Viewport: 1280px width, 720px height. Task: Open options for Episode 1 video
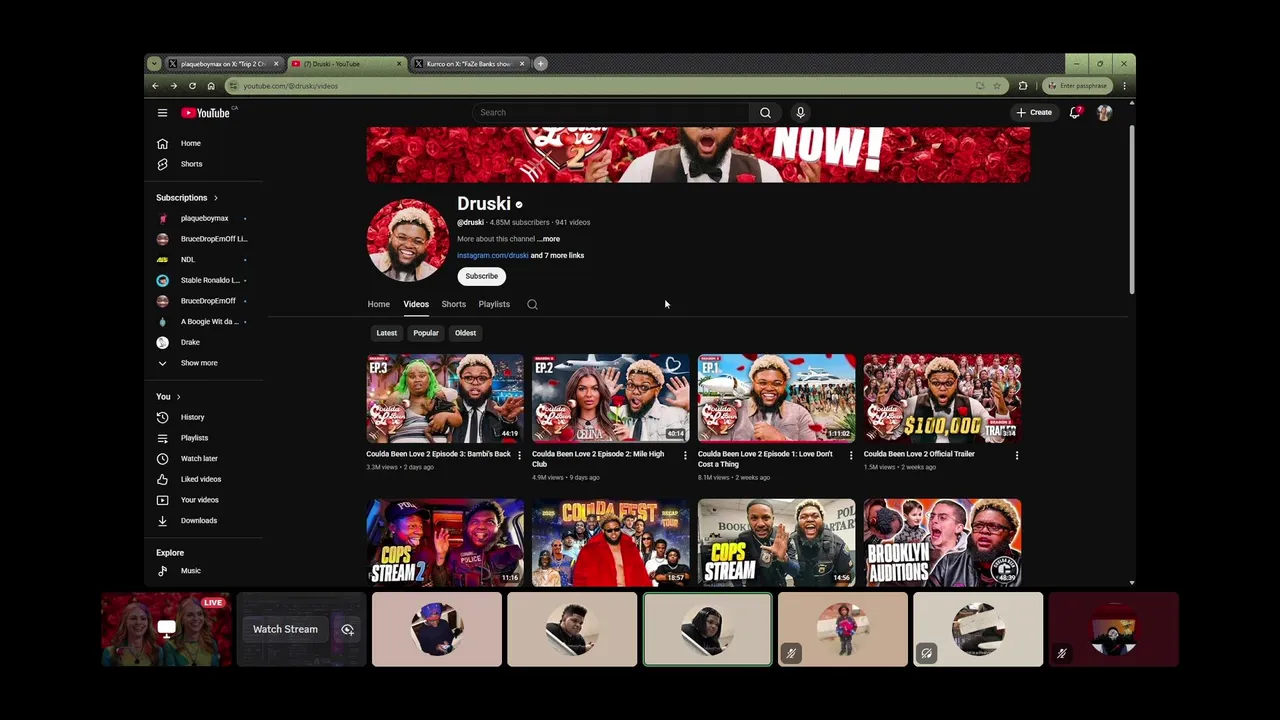pos(851,455)
